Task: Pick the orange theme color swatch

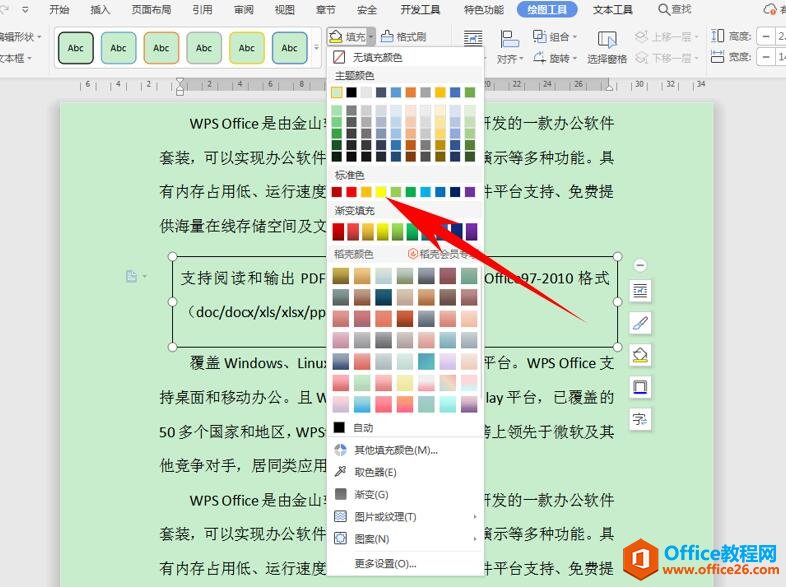Action: click(411, 92)
